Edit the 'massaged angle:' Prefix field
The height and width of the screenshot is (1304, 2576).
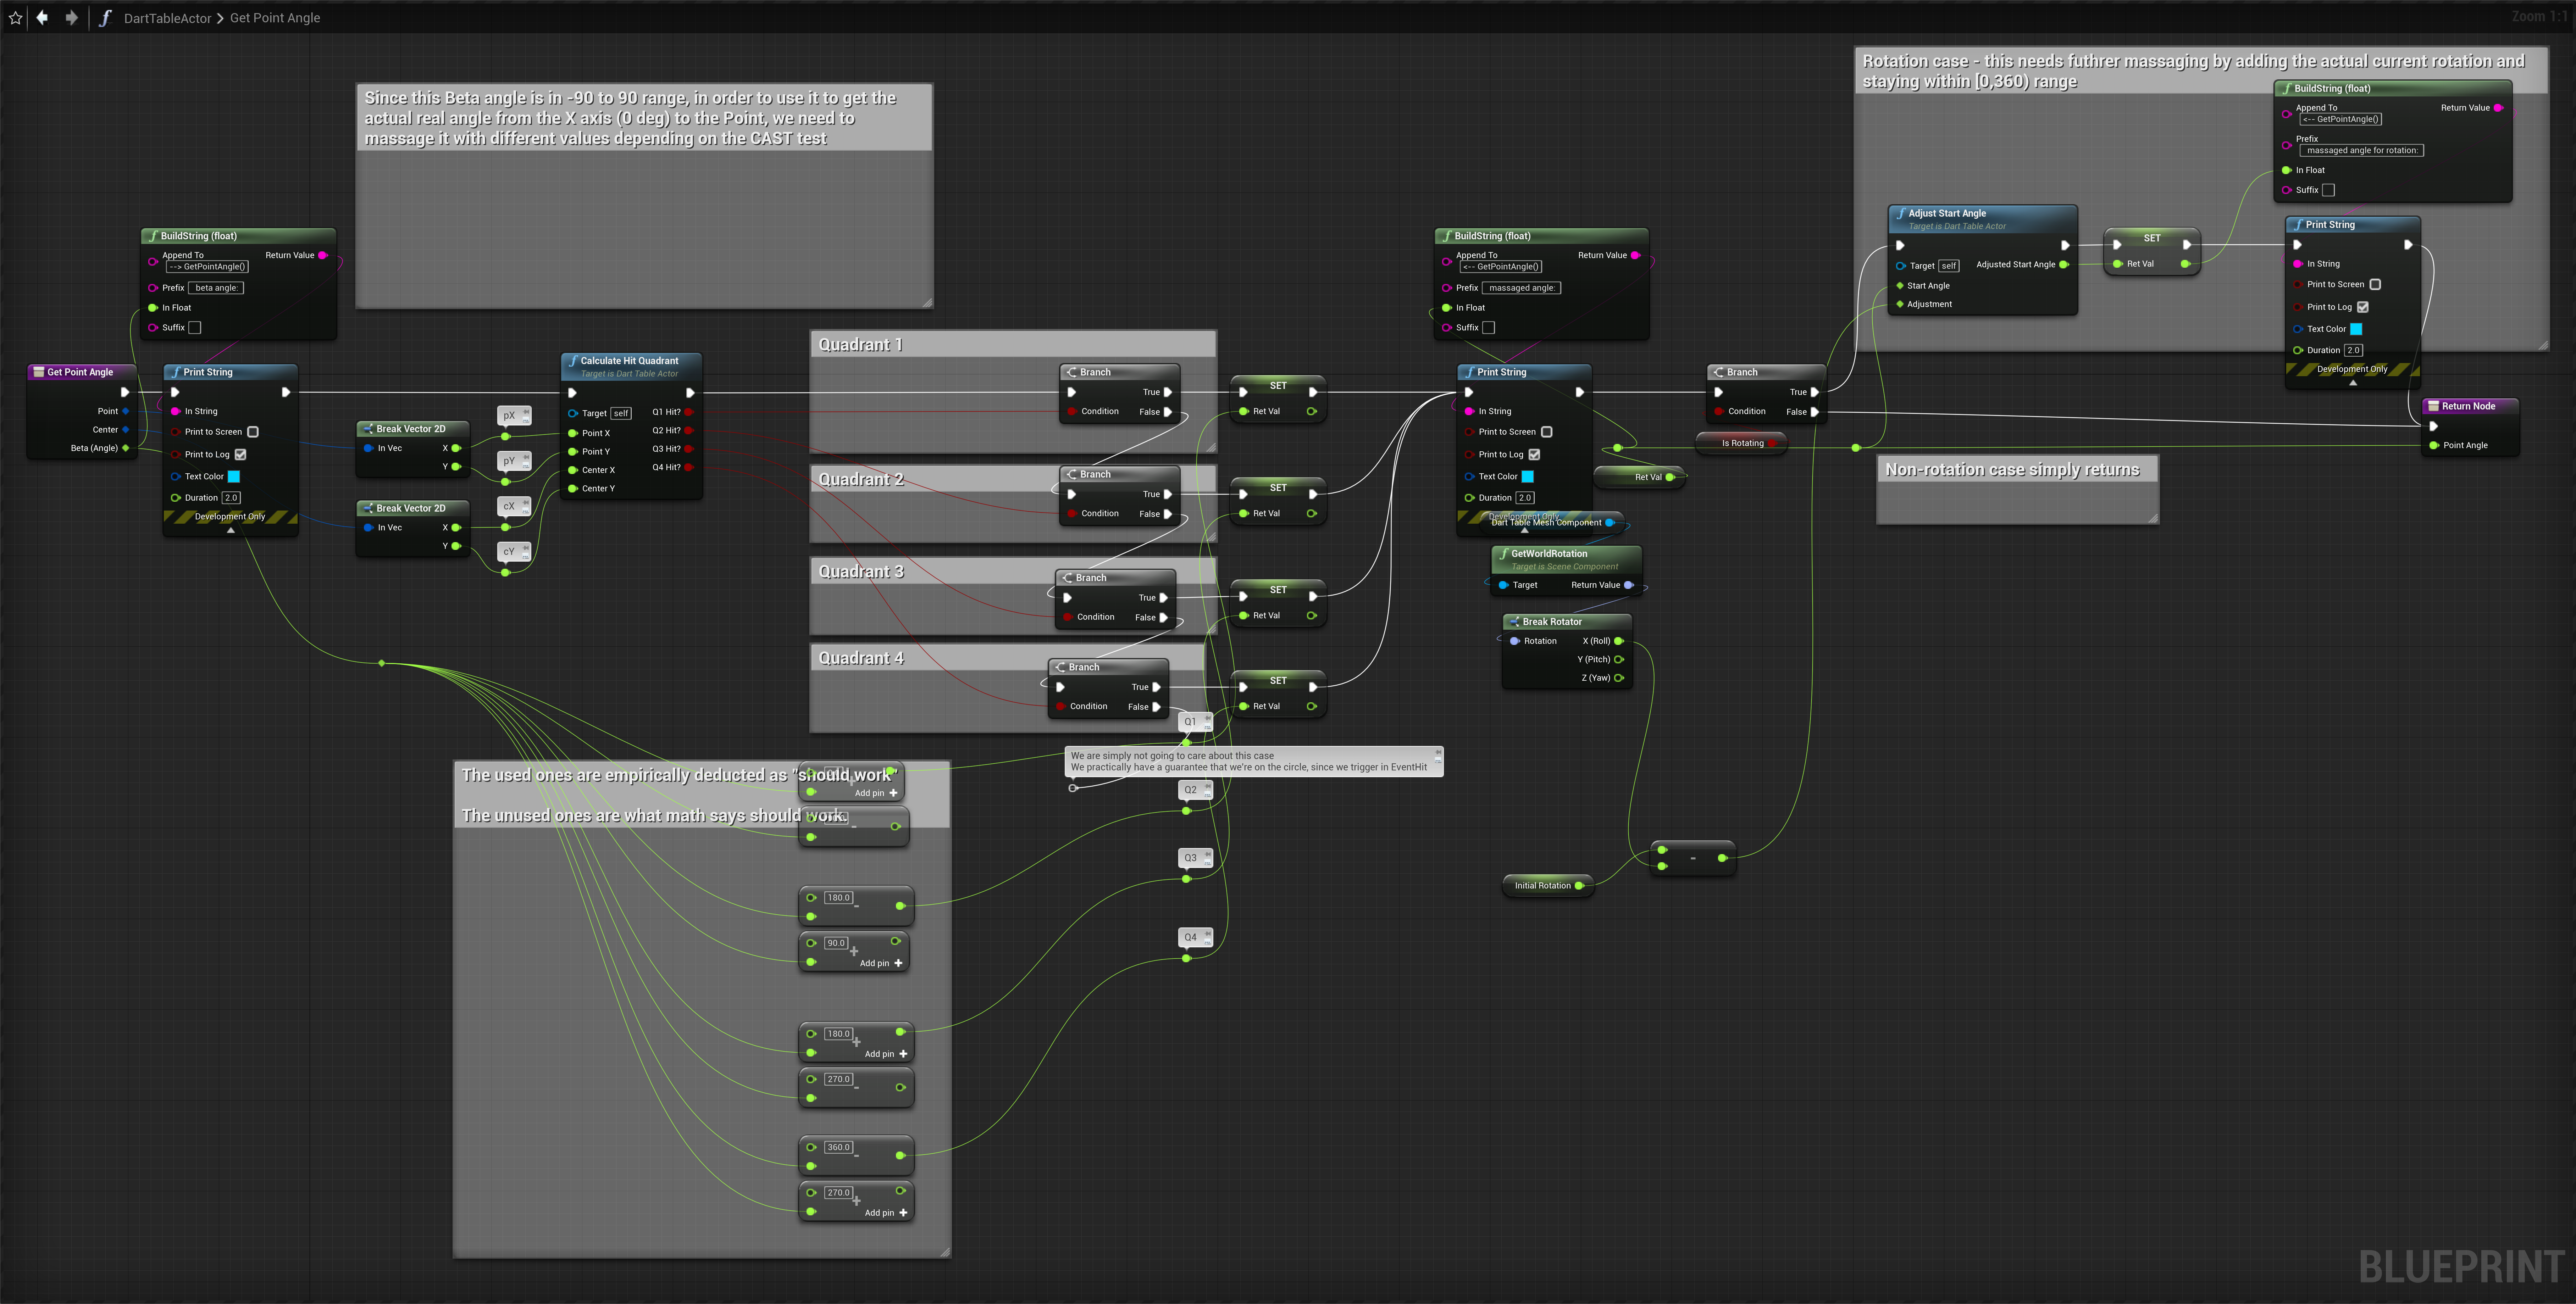click(1522, 288)
